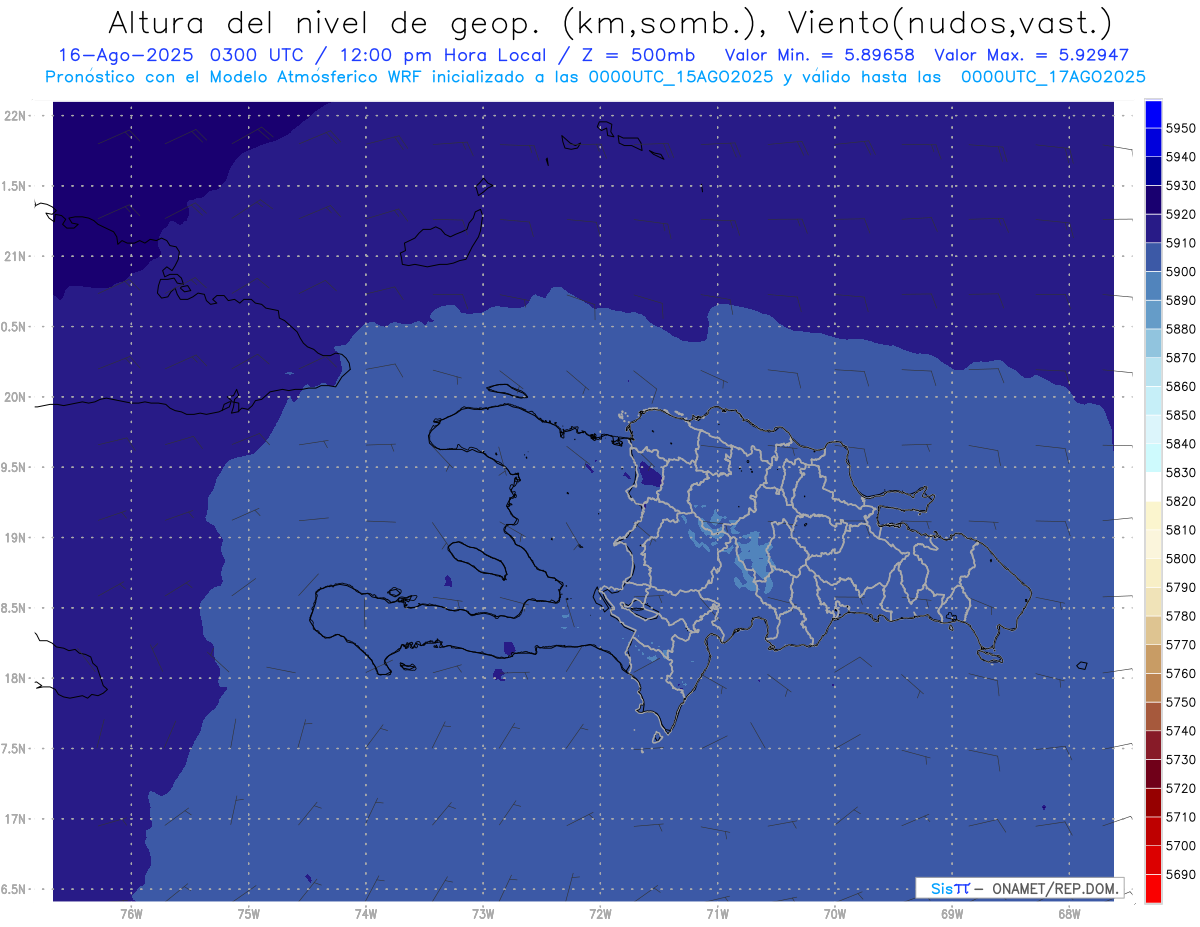Select the '0000UTC_17AGO2025' valid-until time
The width and height of the screenshot is (1200, 927).
pos(1053,77)
